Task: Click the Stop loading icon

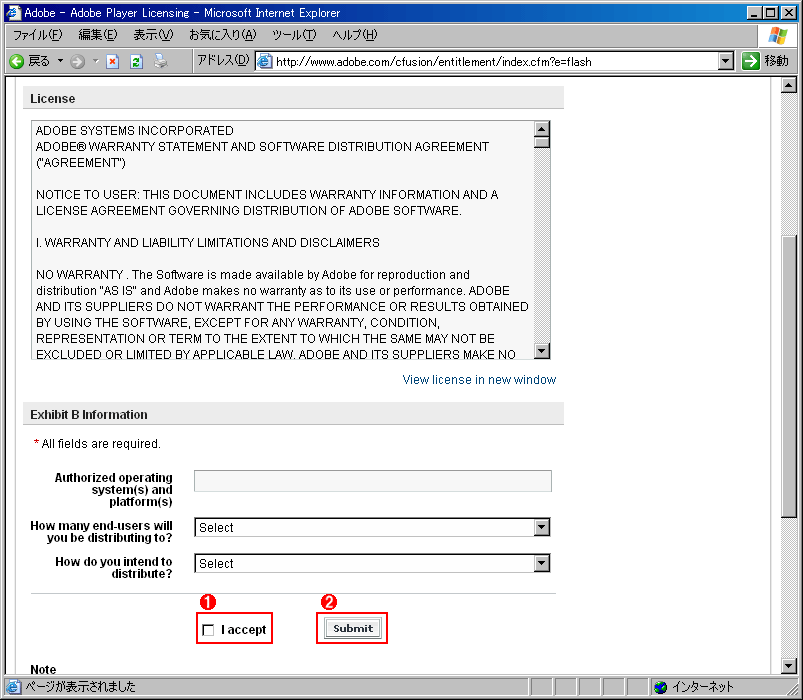Action: click(x=113, y=62)
